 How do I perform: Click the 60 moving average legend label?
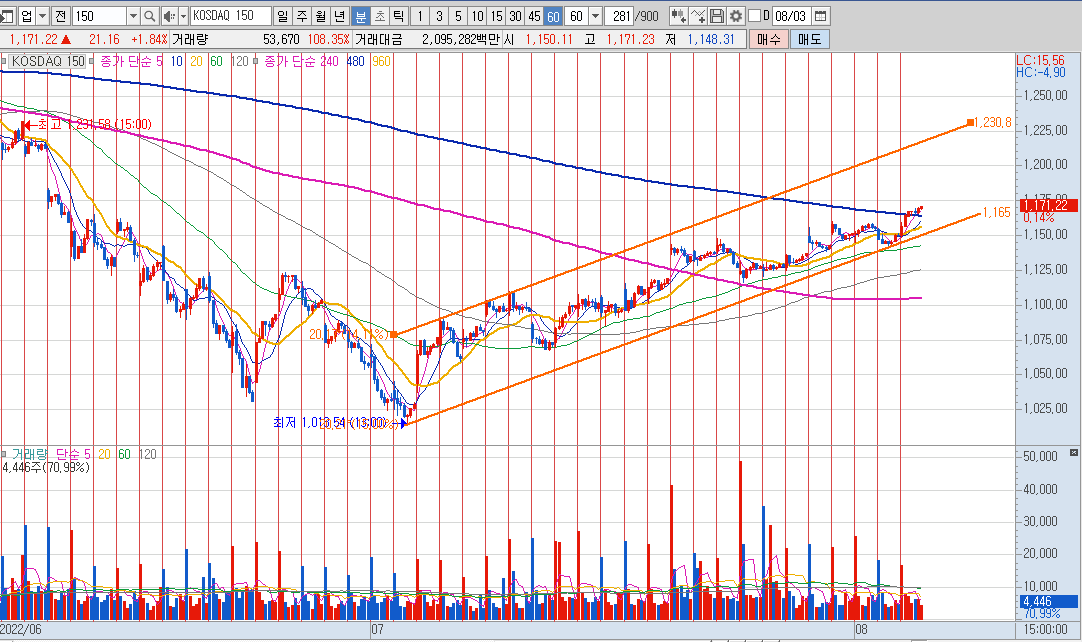point(216,61)
